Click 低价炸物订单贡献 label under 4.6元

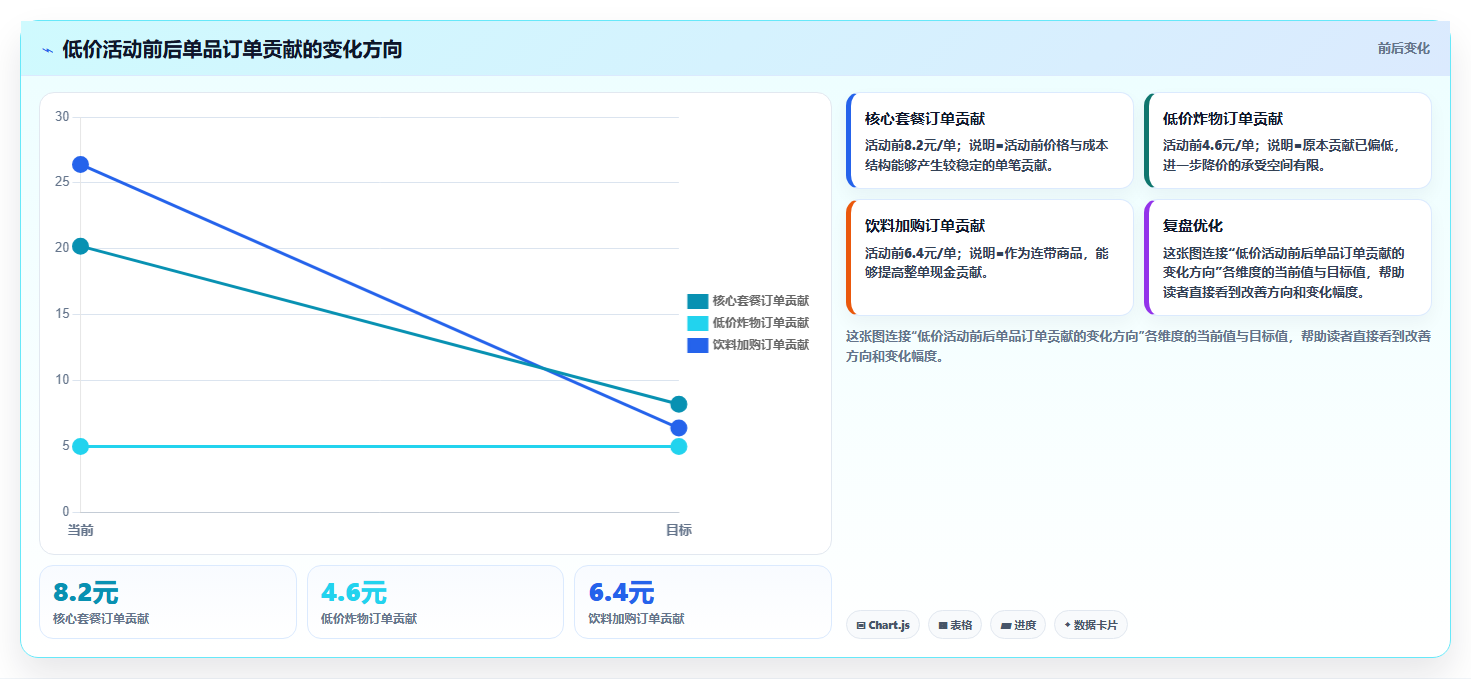[369, 619]
